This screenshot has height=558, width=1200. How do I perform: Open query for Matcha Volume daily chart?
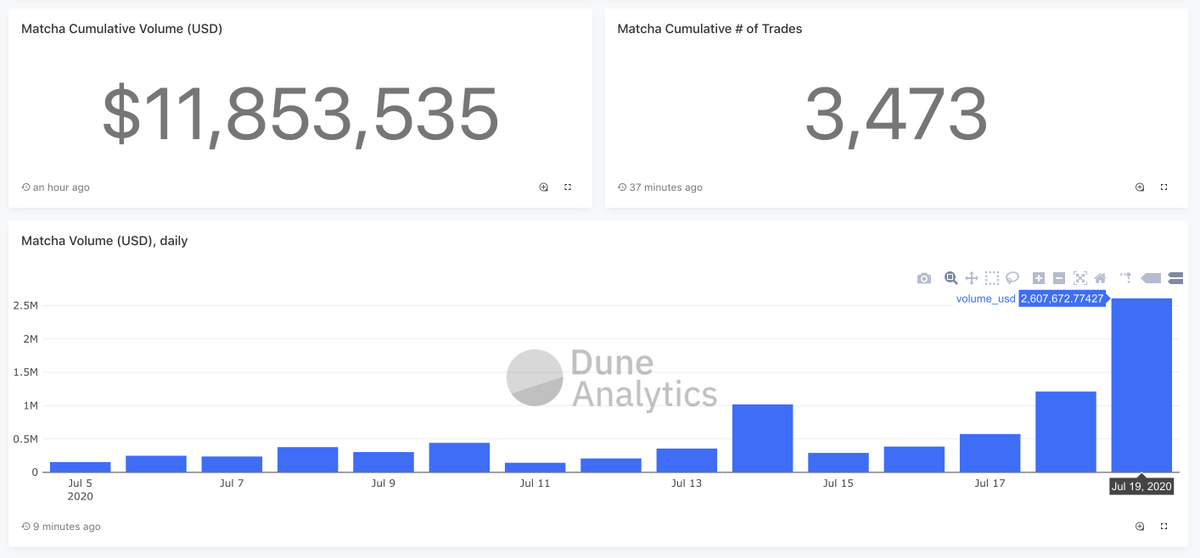click(x=1140, y=526)
